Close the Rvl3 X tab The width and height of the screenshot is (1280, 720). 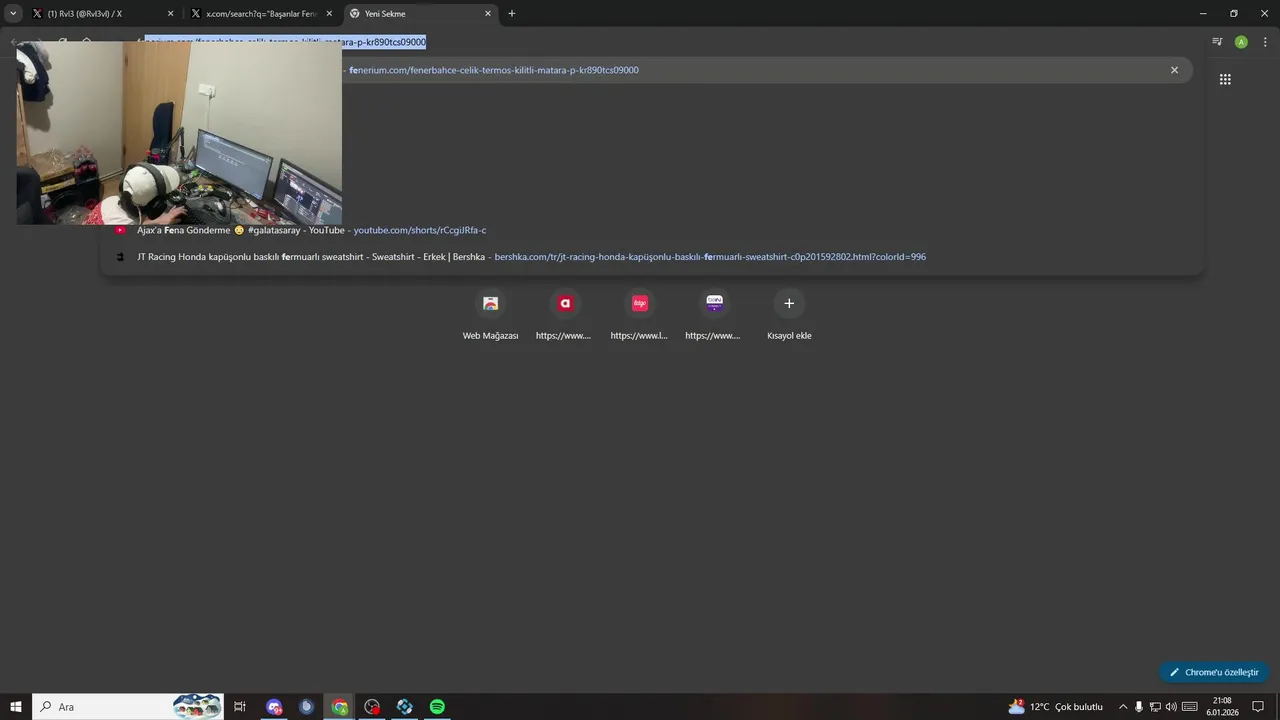point(170,14)
